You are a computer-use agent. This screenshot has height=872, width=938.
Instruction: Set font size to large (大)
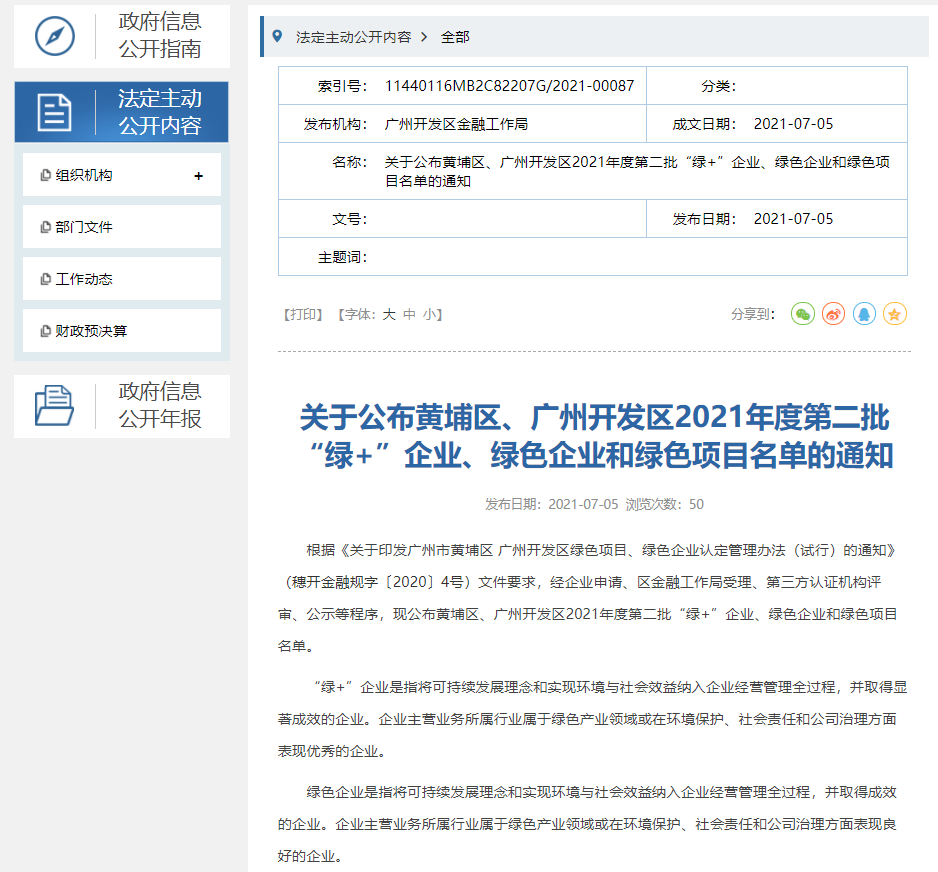(x=389, y=314)
